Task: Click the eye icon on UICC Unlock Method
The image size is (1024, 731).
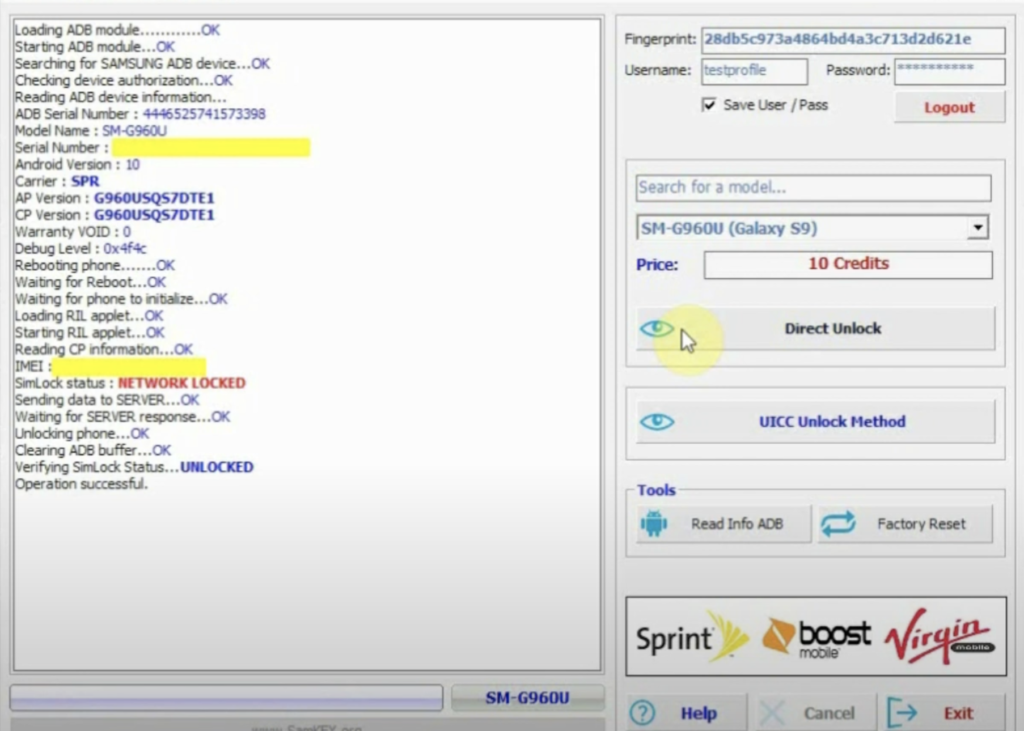Action: click(x=657, y=422)
